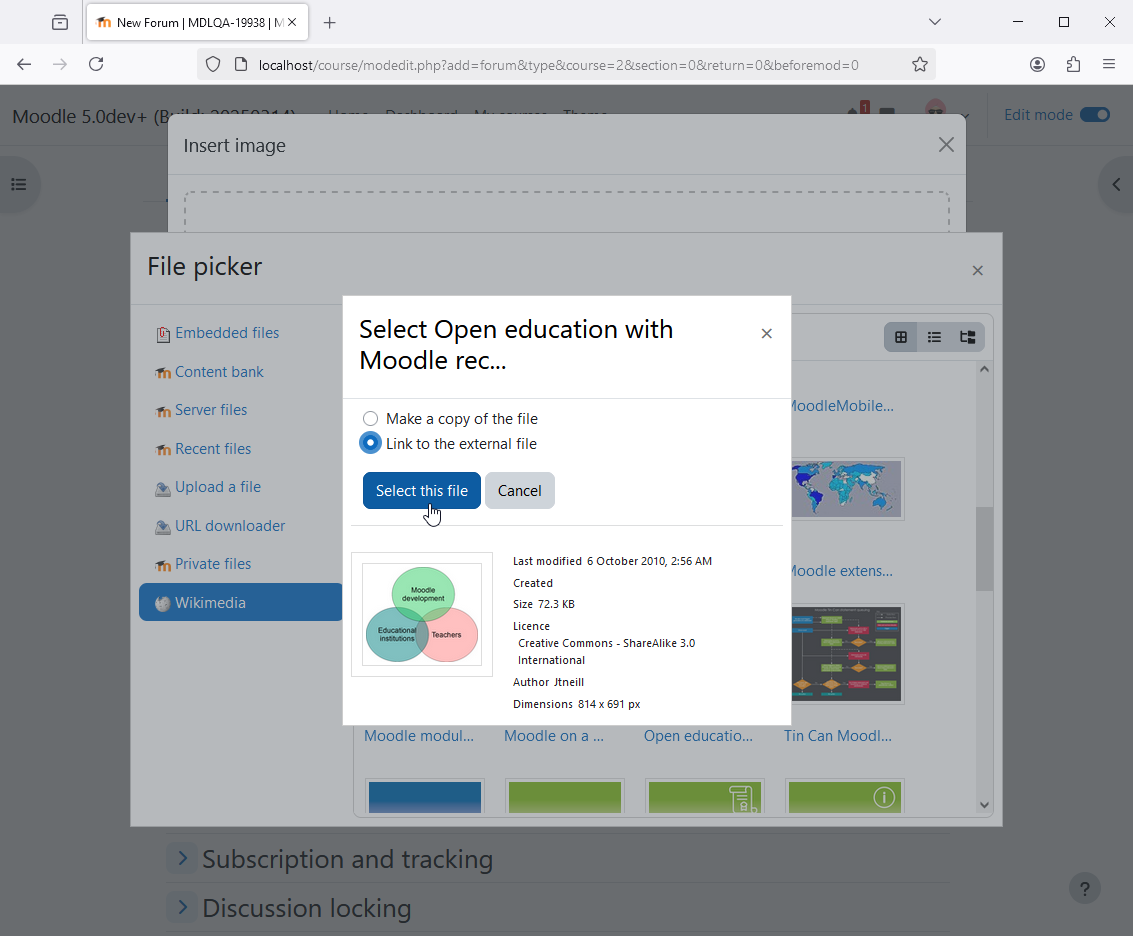The height and width of the screenshot is (936, 1133).
Task: Click the tracking protection shield icon
Action: 212,64
